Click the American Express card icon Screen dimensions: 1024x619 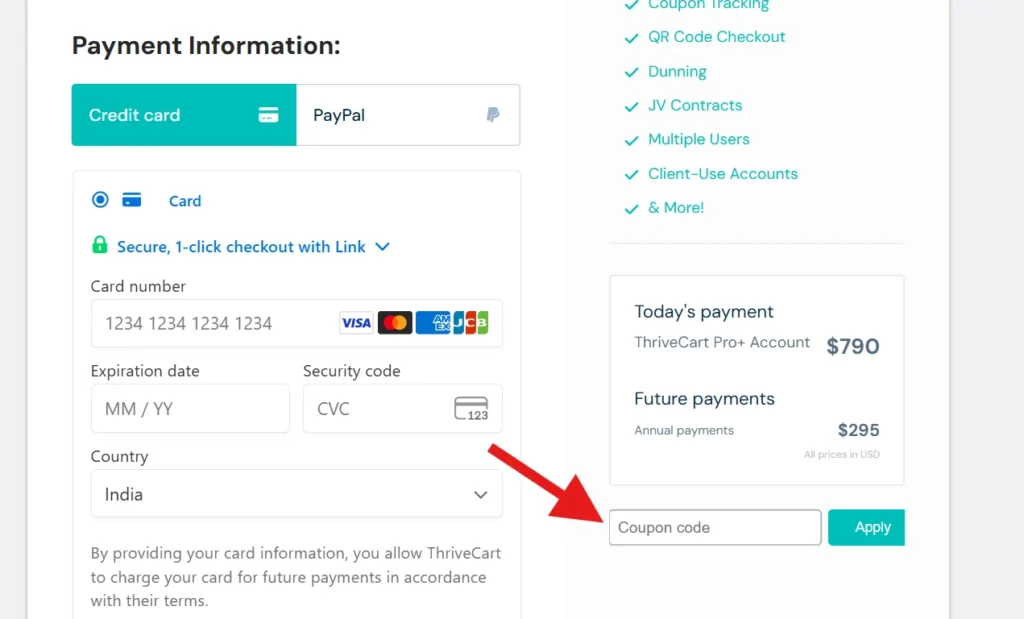[433, 322]
